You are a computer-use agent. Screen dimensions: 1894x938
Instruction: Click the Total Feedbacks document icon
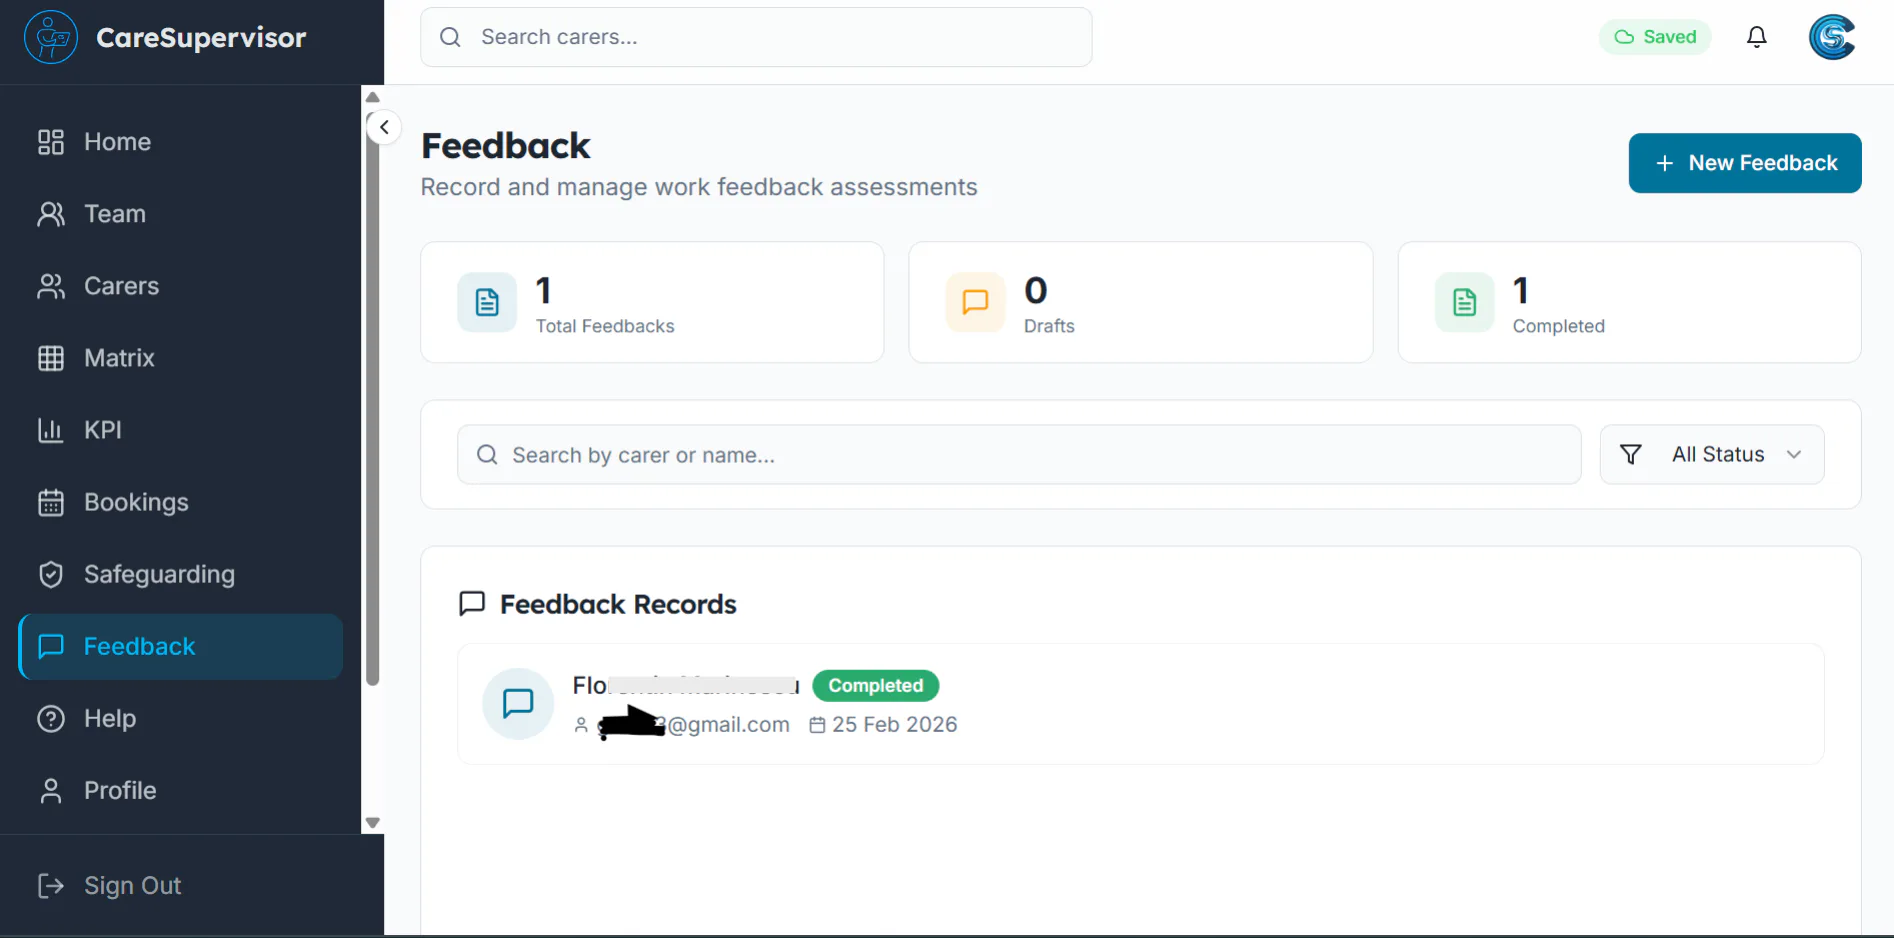point(487,302)
